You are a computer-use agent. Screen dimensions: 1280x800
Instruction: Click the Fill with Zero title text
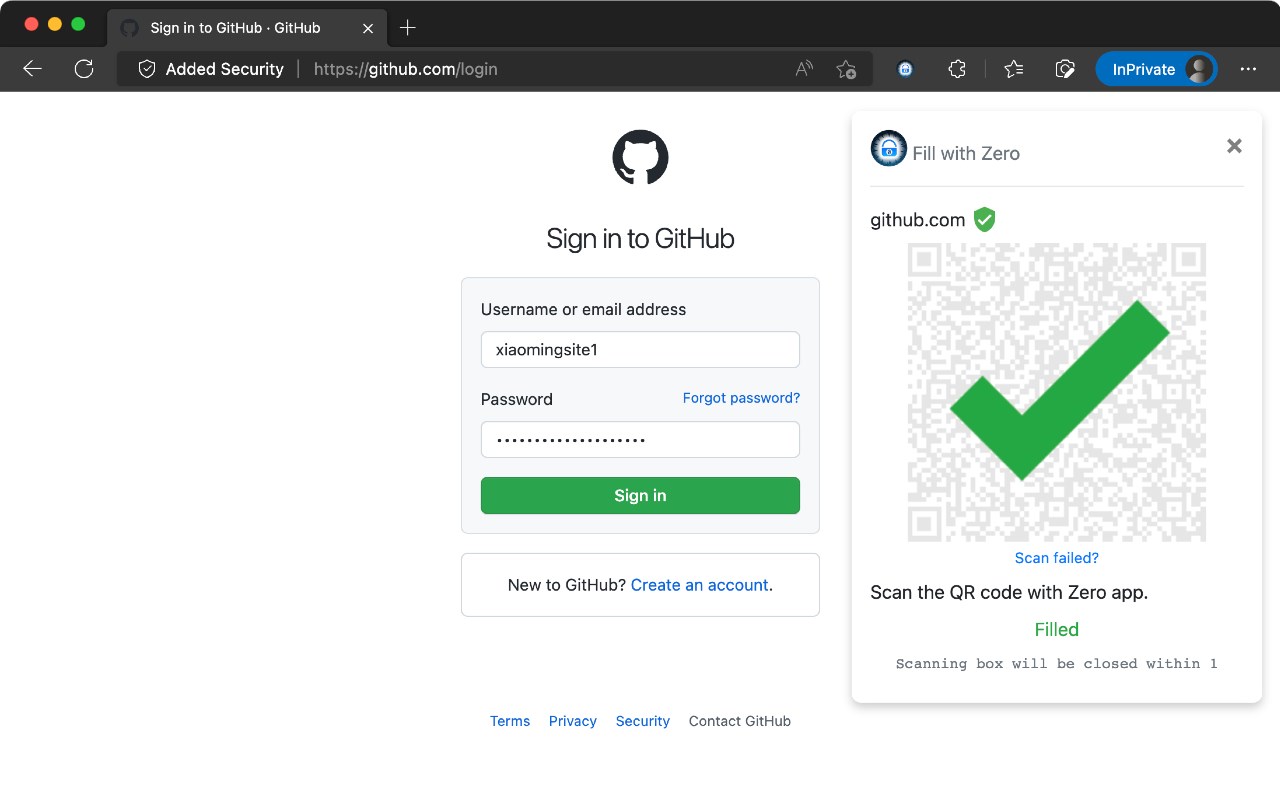[x=966, y=154]
